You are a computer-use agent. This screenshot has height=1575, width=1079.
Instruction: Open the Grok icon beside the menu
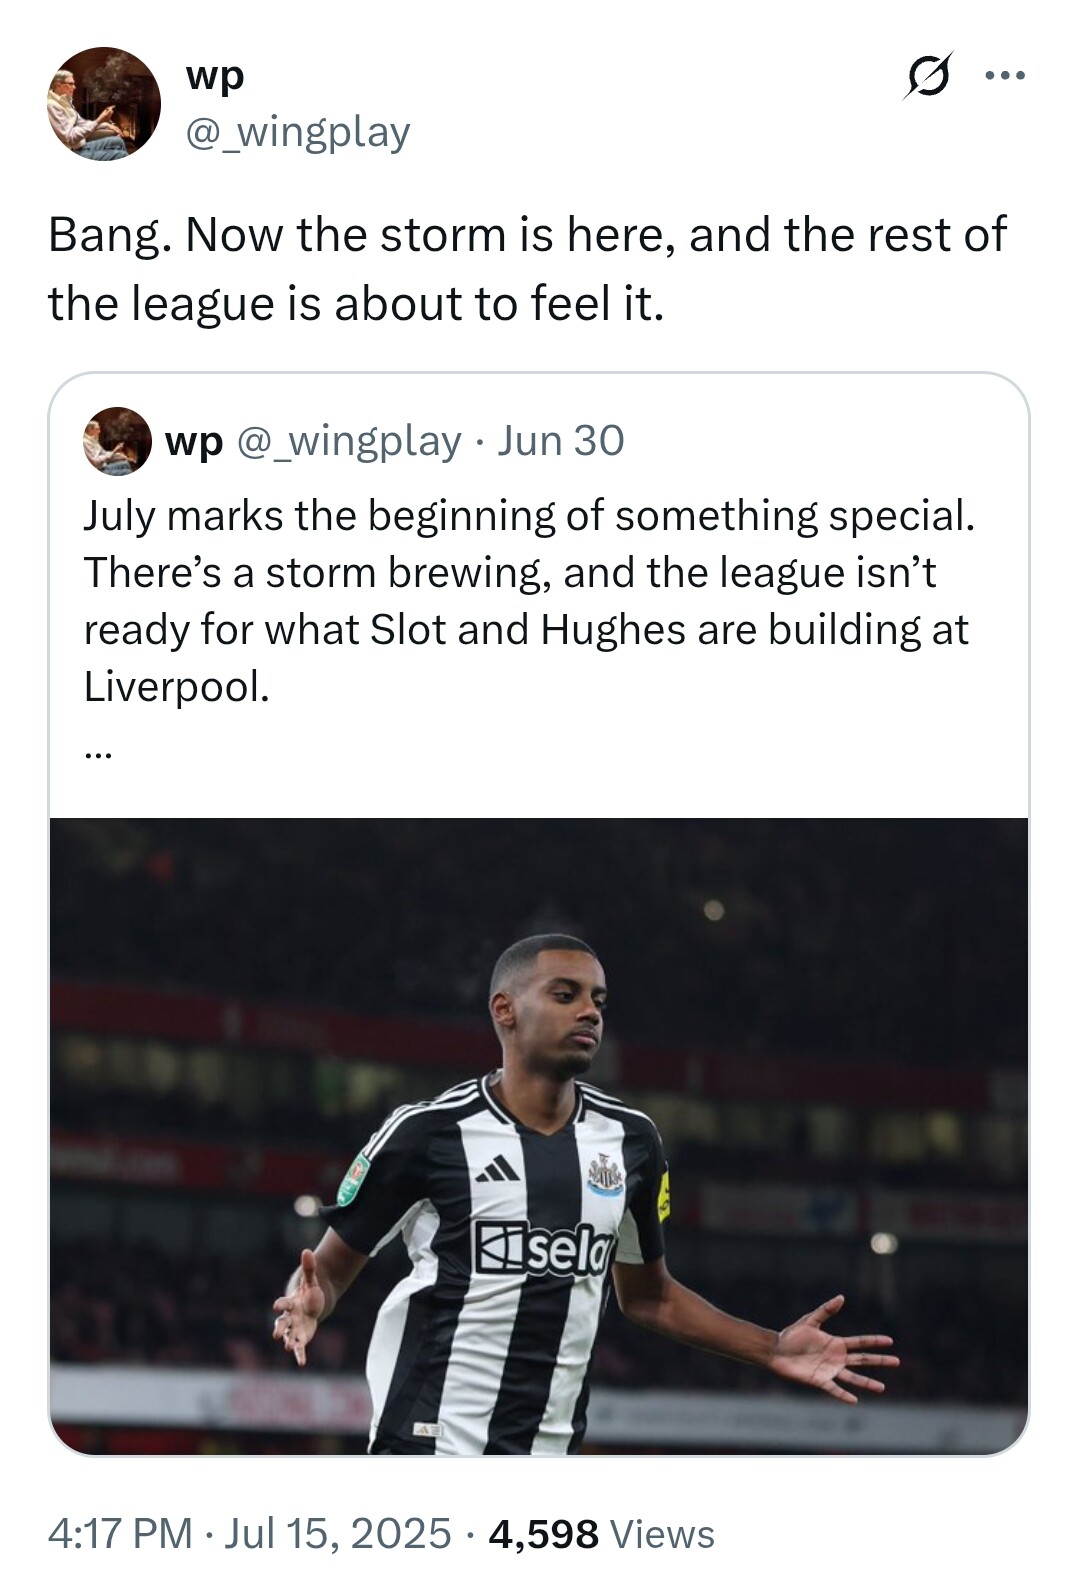pos(927,76)
